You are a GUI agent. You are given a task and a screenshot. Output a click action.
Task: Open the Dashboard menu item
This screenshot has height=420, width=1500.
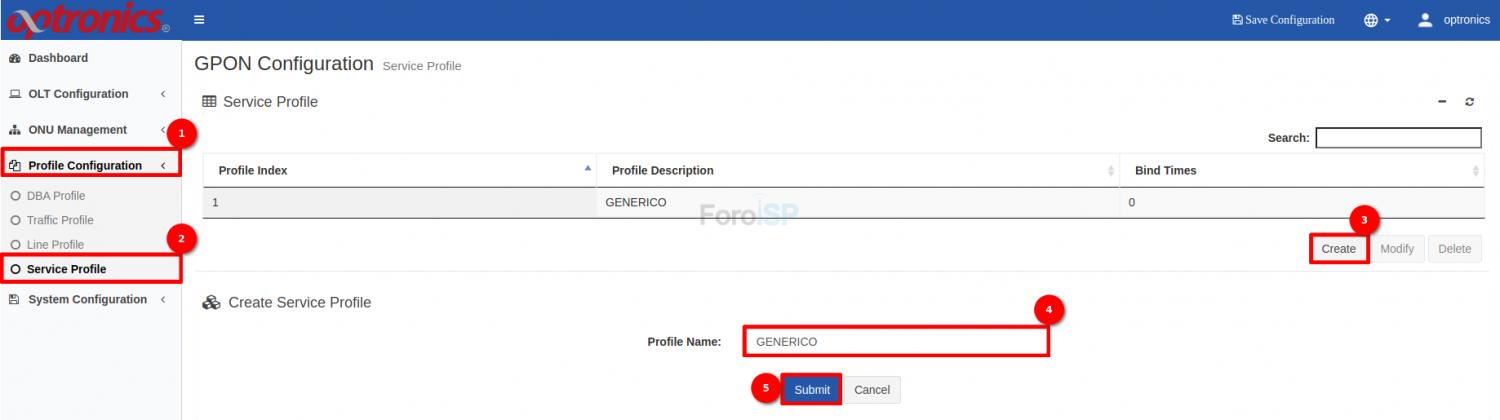[x=58, y=58]
